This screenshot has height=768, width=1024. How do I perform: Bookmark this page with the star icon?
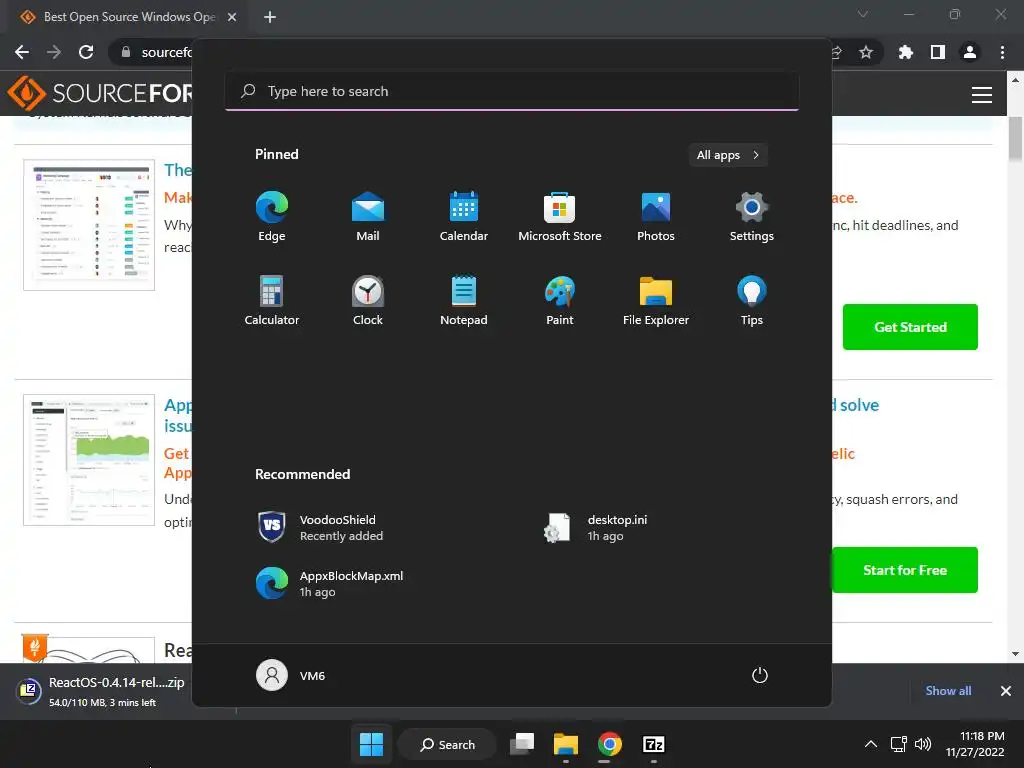tap(866, 52)
